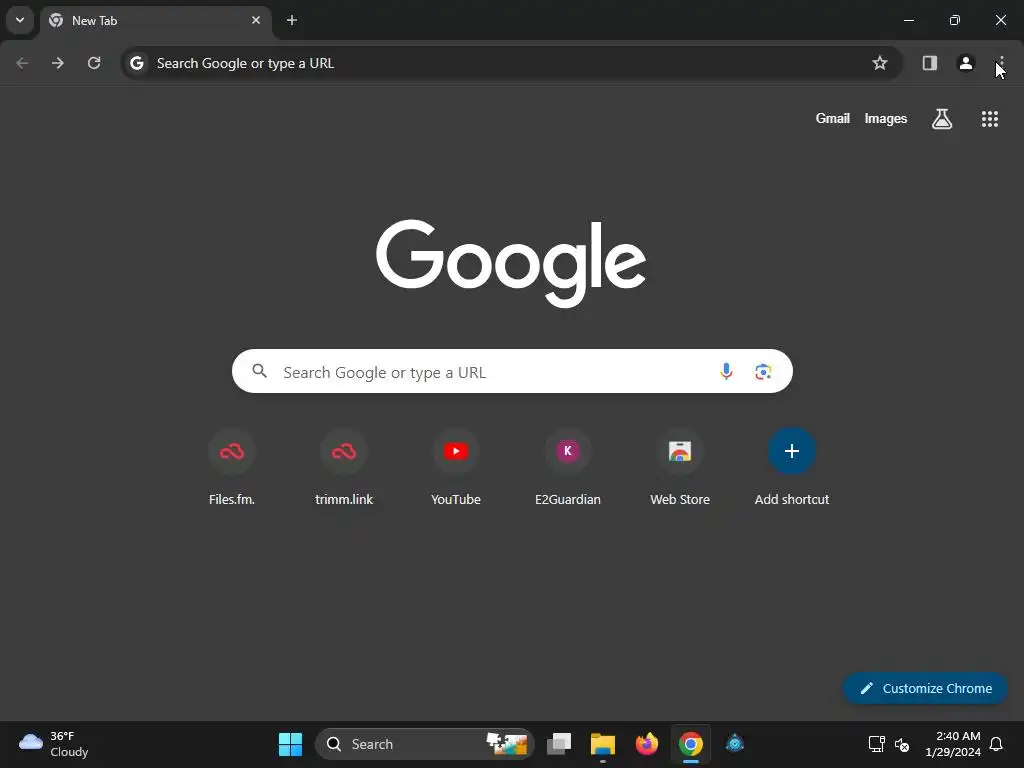The height and width of the screenshot is (768, 1024).
Task: Click the search magnifier icon in the search box
Action: click(x=260, y=371)
